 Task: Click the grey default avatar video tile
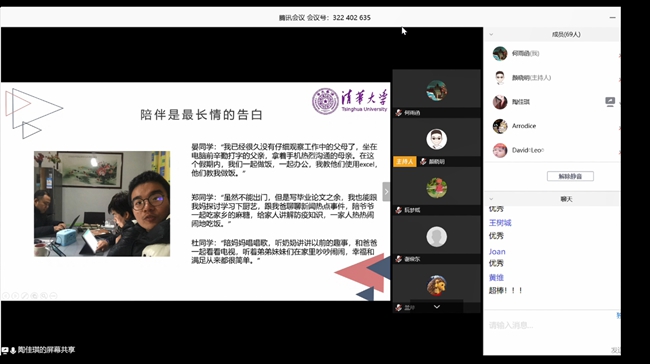[437, 237]
